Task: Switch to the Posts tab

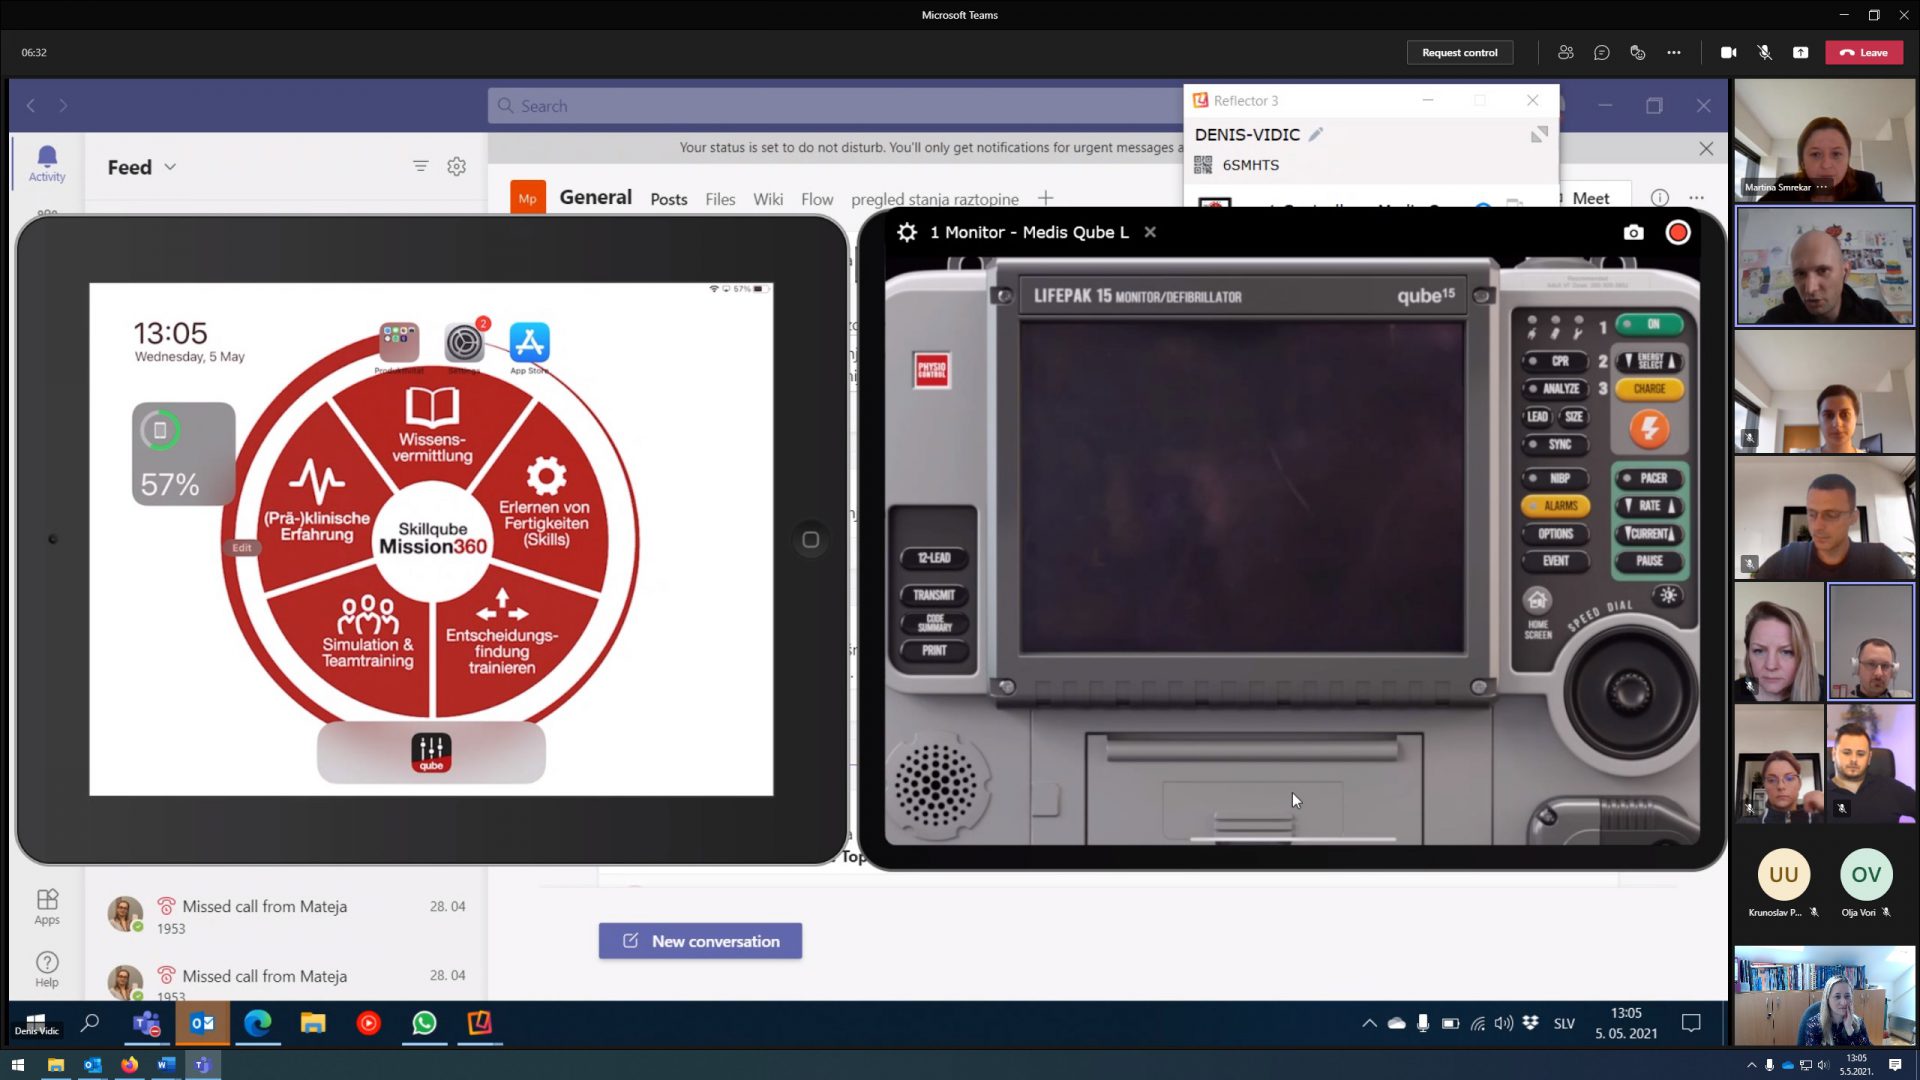Action: (669, 199)
